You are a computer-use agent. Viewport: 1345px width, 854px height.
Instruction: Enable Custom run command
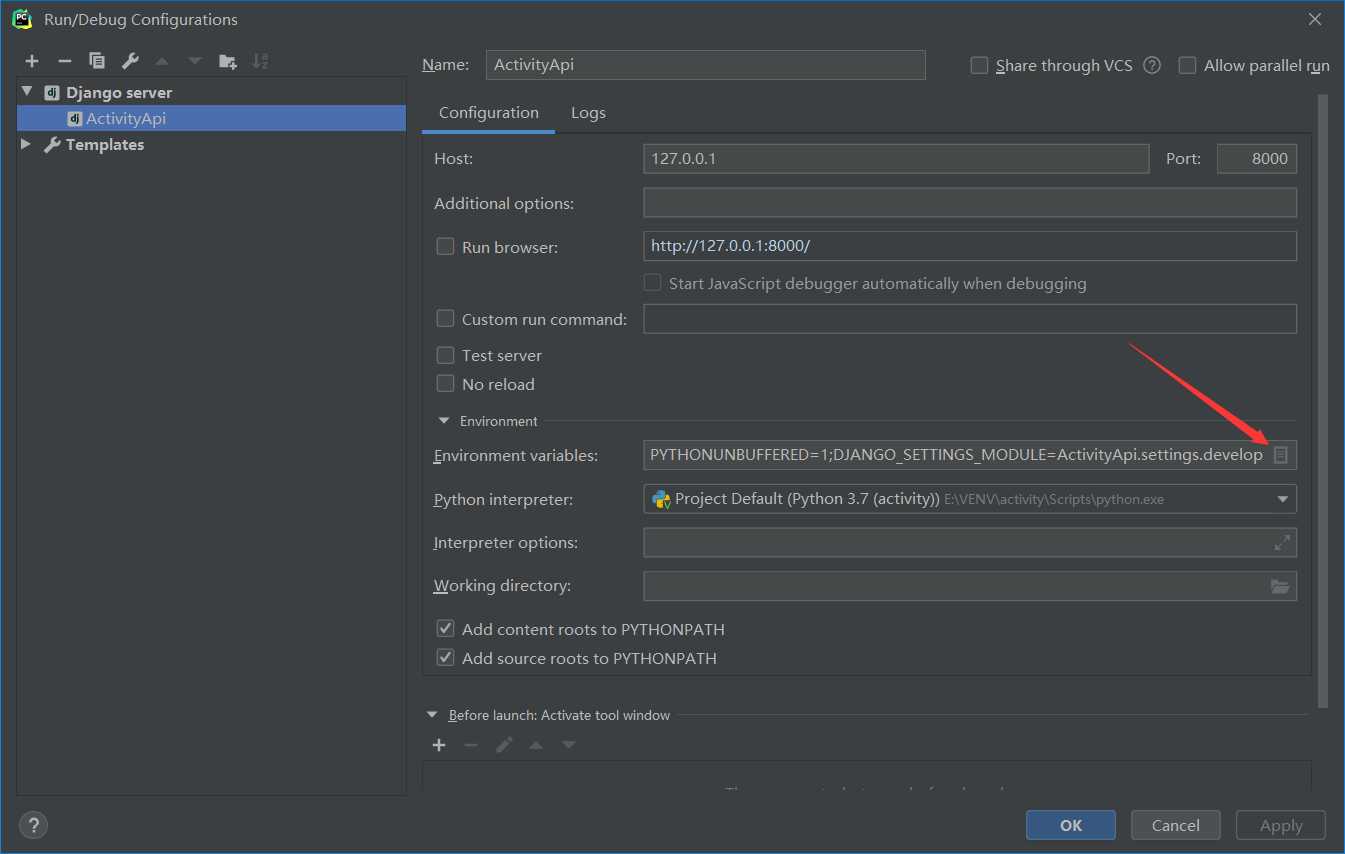click(x=446, y=319)
